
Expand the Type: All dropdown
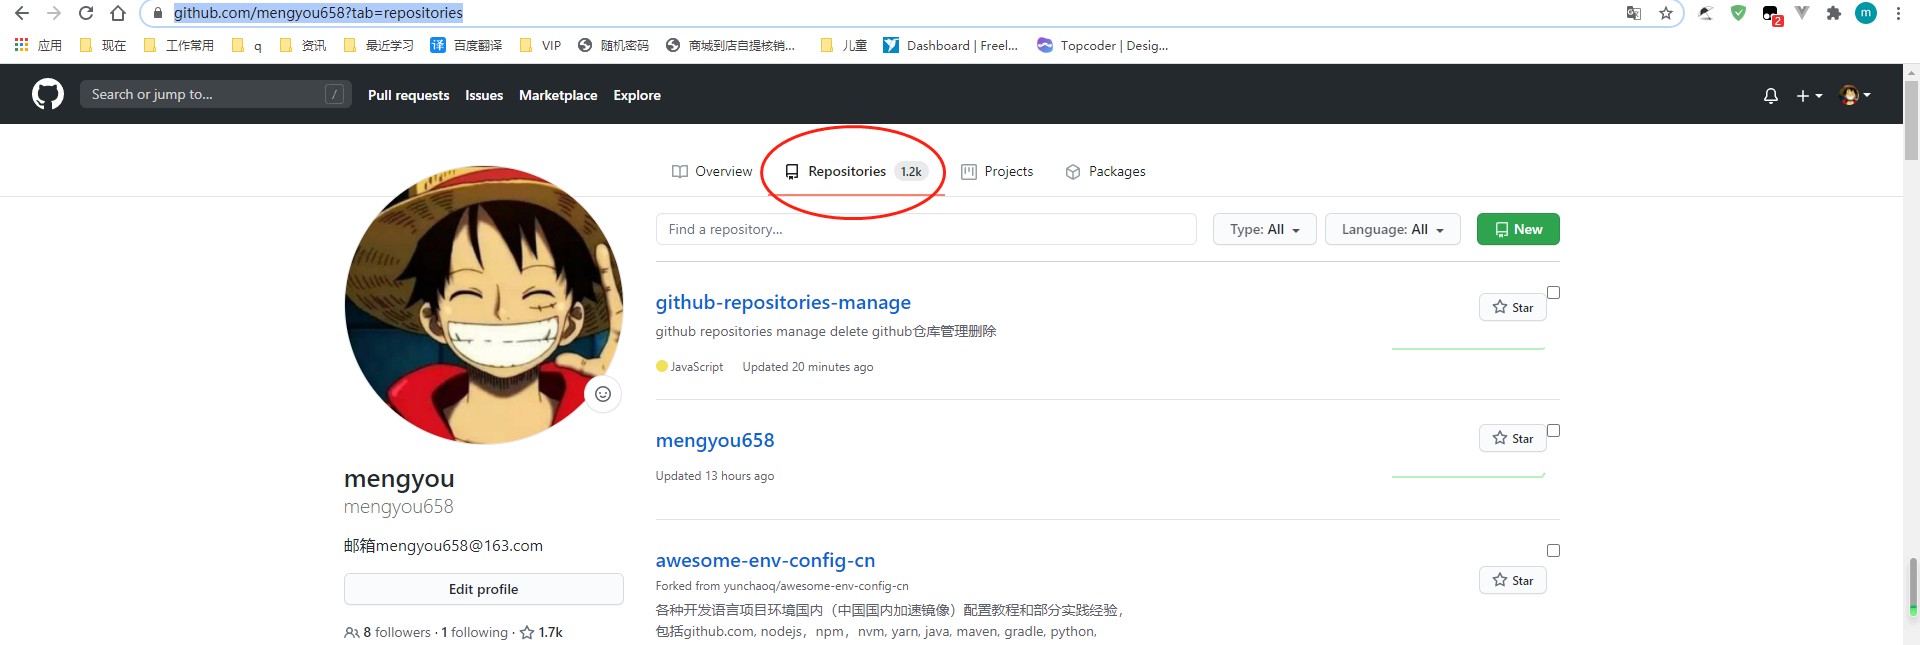tap(1264, 229)
